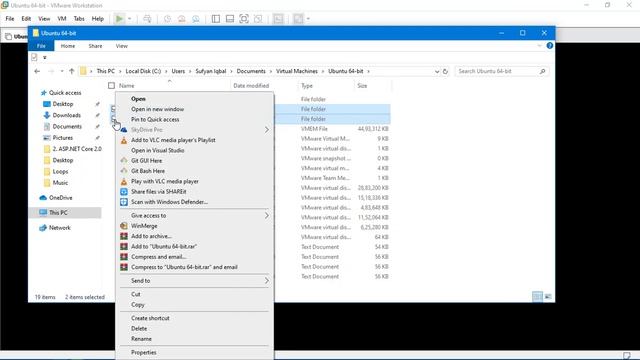Choose Open in new window from context menu
Screen dimensions: 640x360
click(x=157, y=109)
